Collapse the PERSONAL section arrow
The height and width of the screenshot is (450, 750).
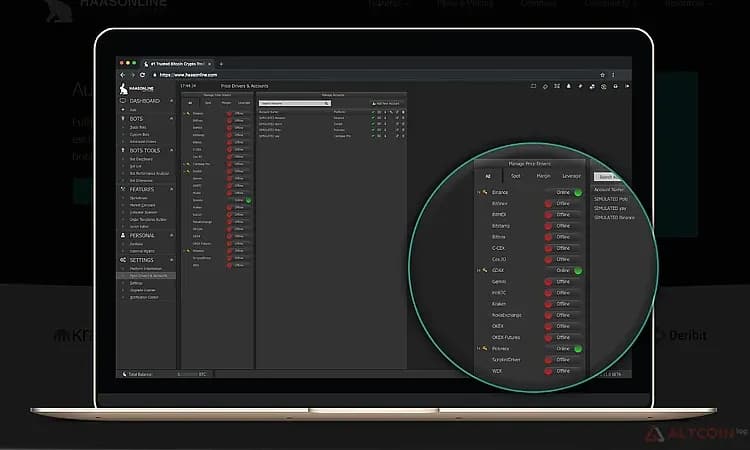pos(171,235)
